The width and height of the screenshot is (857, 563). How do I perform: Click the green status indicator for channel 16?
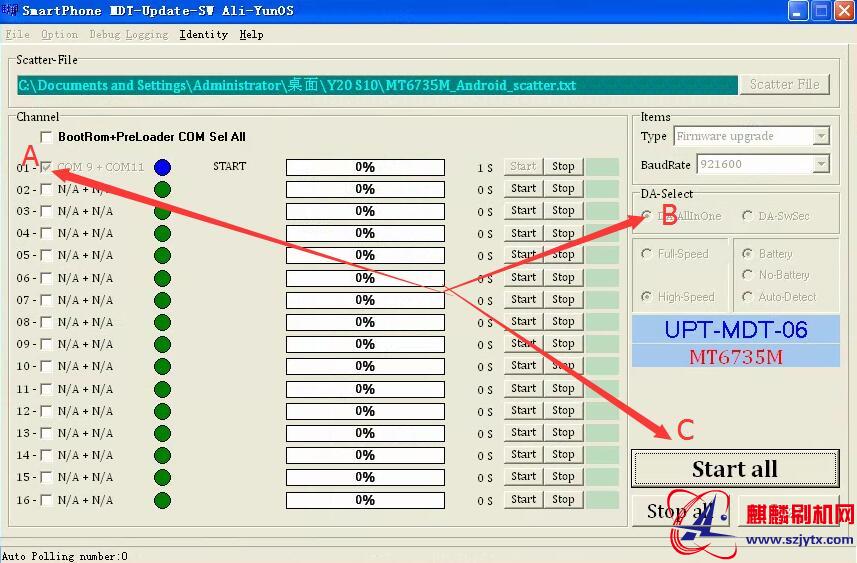click(x=162, y=500)
